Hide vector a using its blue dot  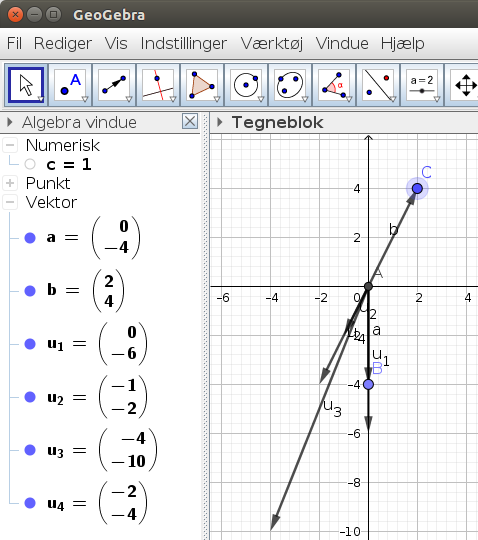point(30,238)
